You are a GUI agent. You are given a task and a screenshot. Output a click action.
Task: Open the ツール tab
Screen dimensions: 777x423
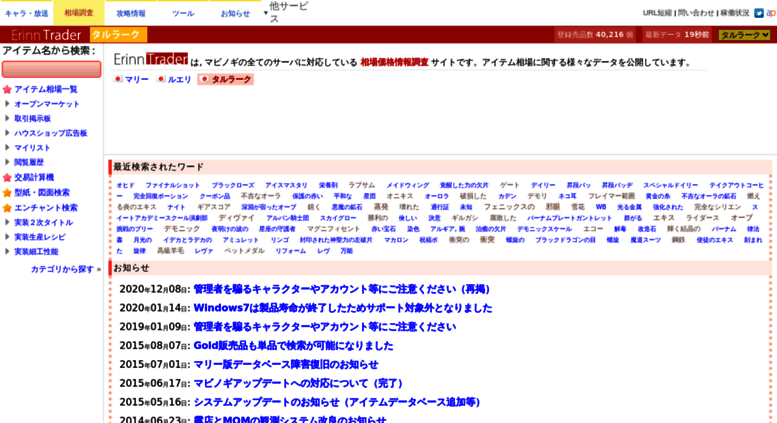(183, 13)
